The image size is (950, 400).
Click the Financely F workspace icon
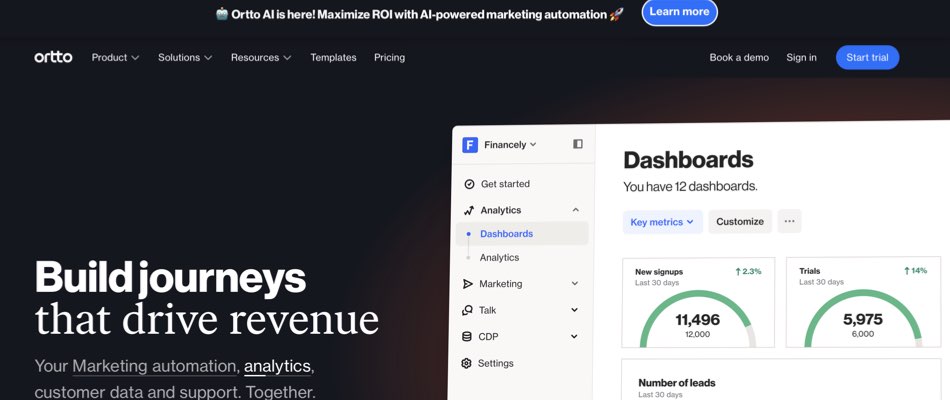pos(470,145)
